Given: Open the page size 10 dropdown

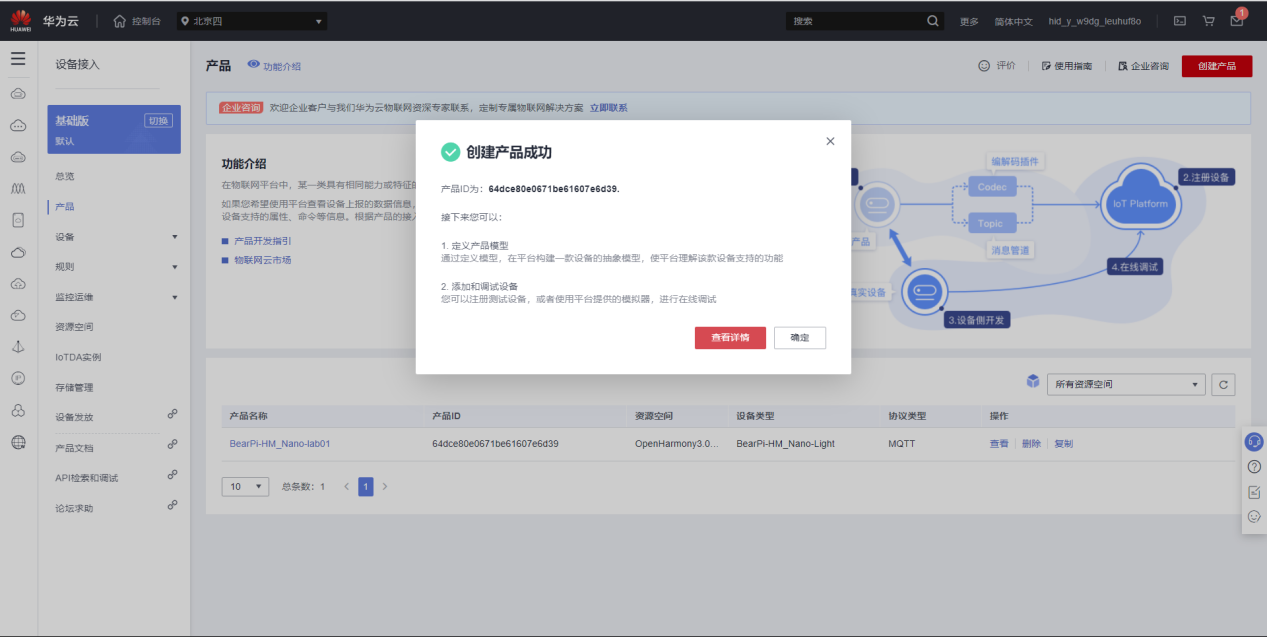Looking at the screenshot, I should click(x=245, y=486).
